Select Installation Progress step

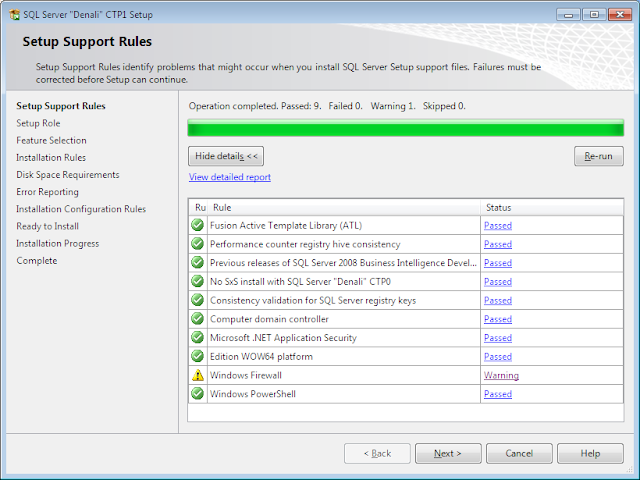(x=58, y=244)
